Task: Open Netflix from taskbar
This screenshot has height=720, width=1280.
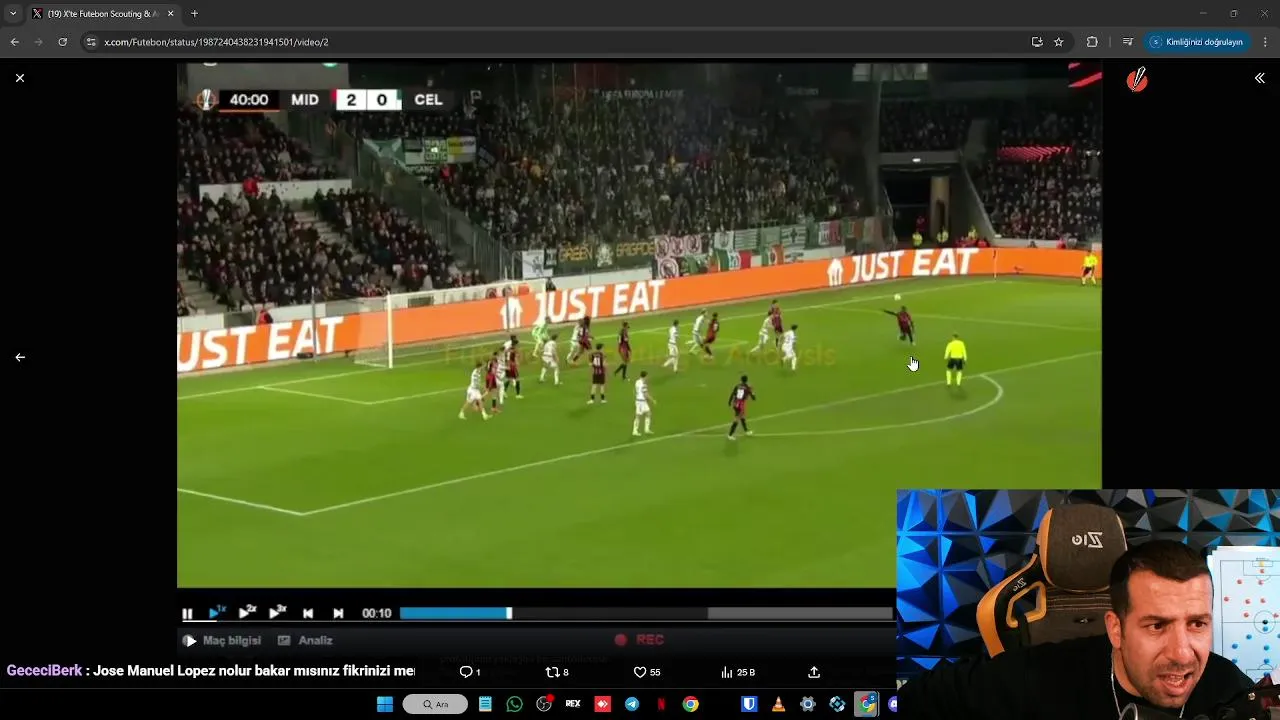Action: (x=661, y=704)
